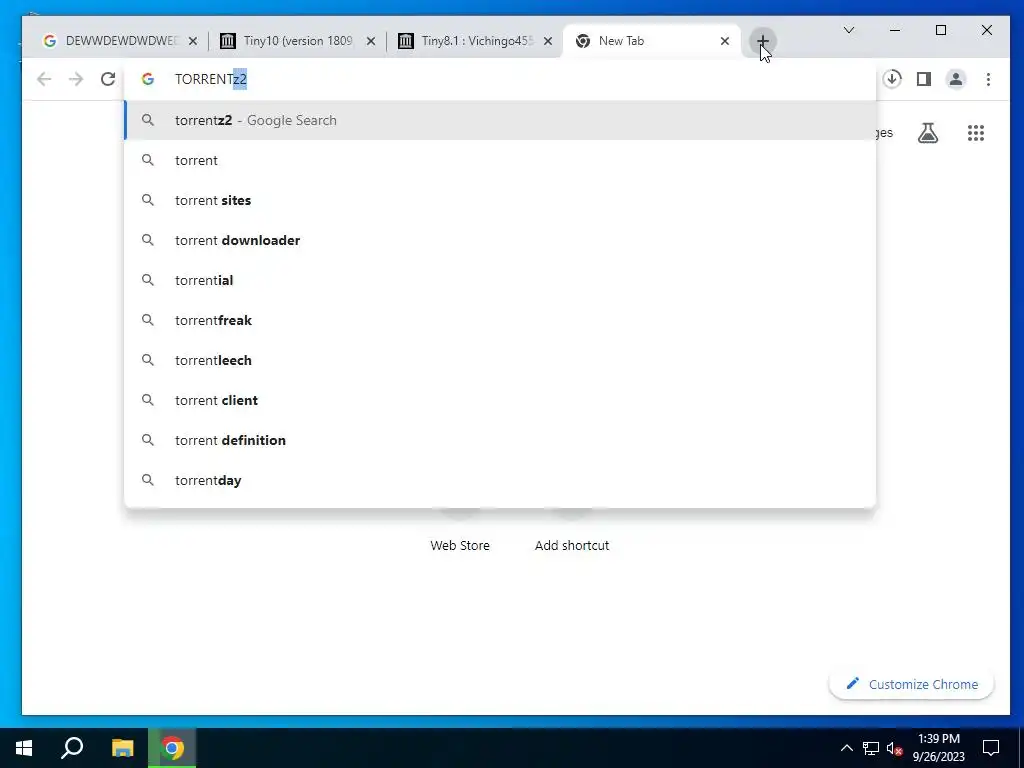Go forward to next page
This screenshot has width=1024, height=768.
(76, 79)
